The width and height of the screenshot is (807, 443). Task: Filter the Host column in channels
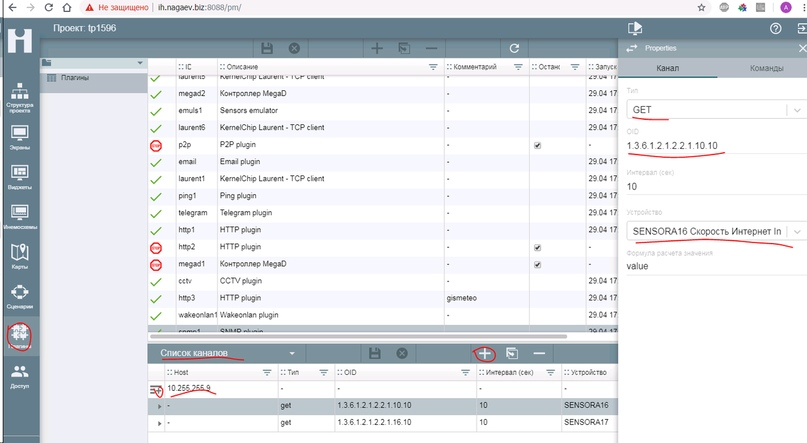pyautogui.click(x=267, y=373)
